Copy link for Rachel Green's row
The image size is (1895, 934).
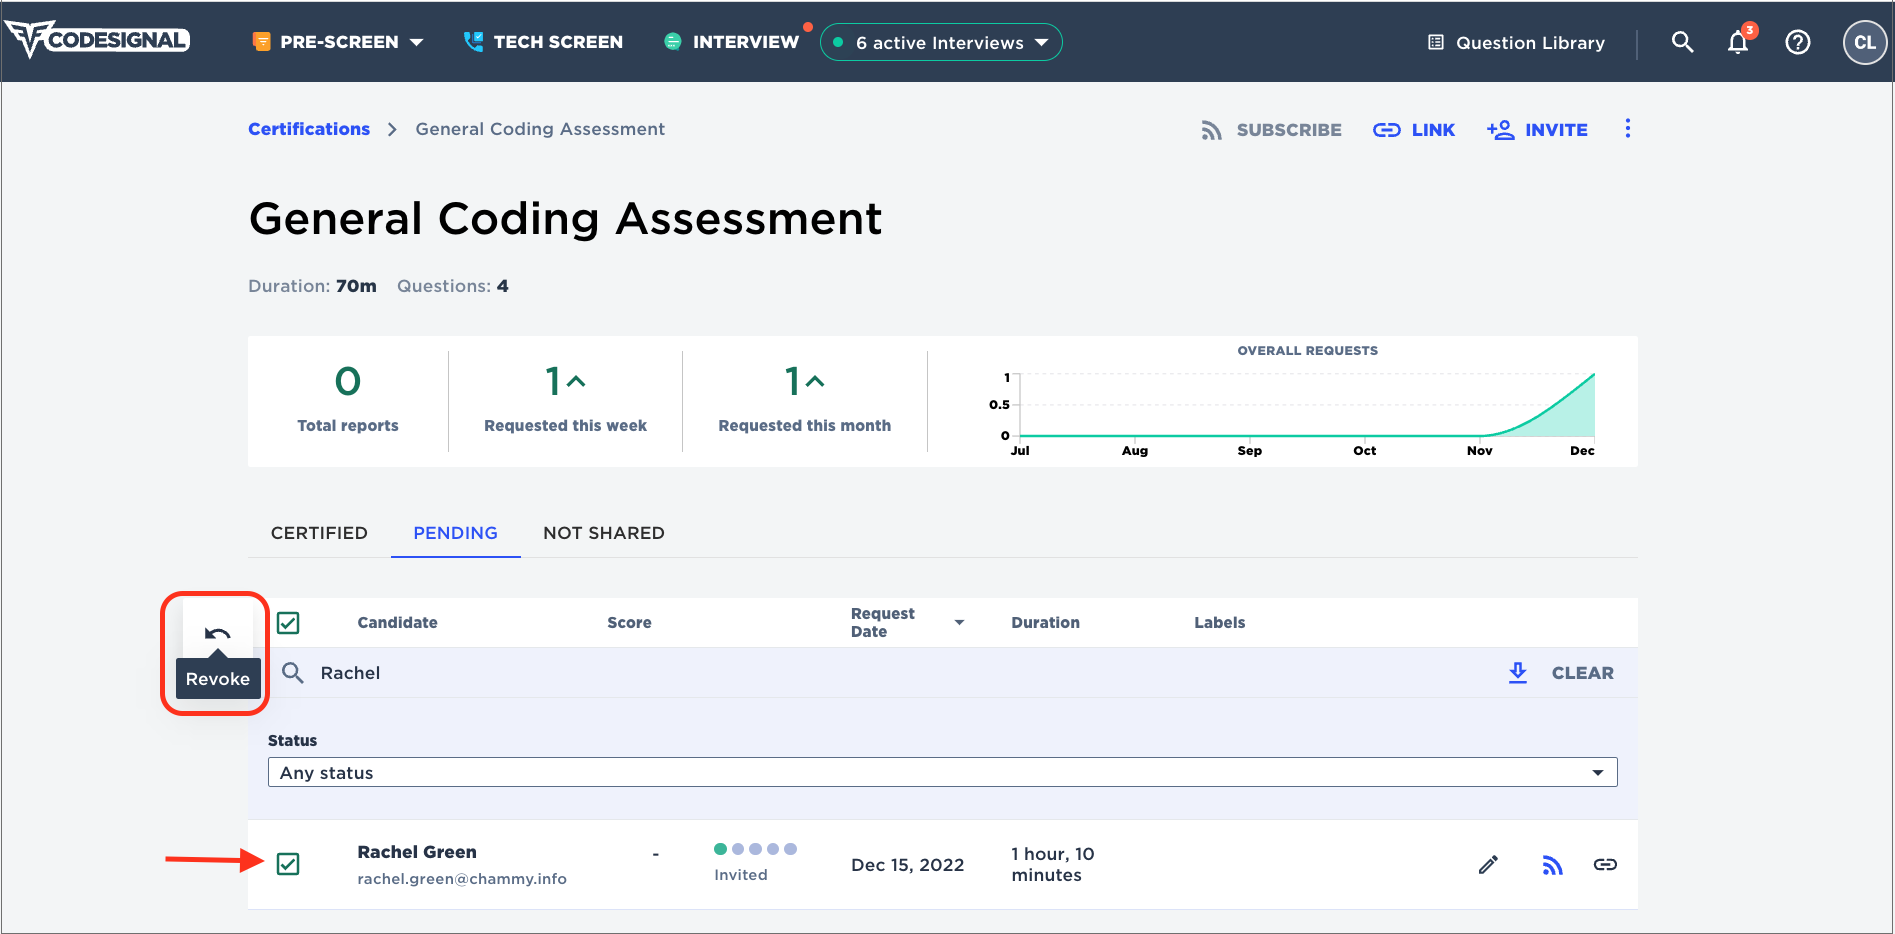1605,865
